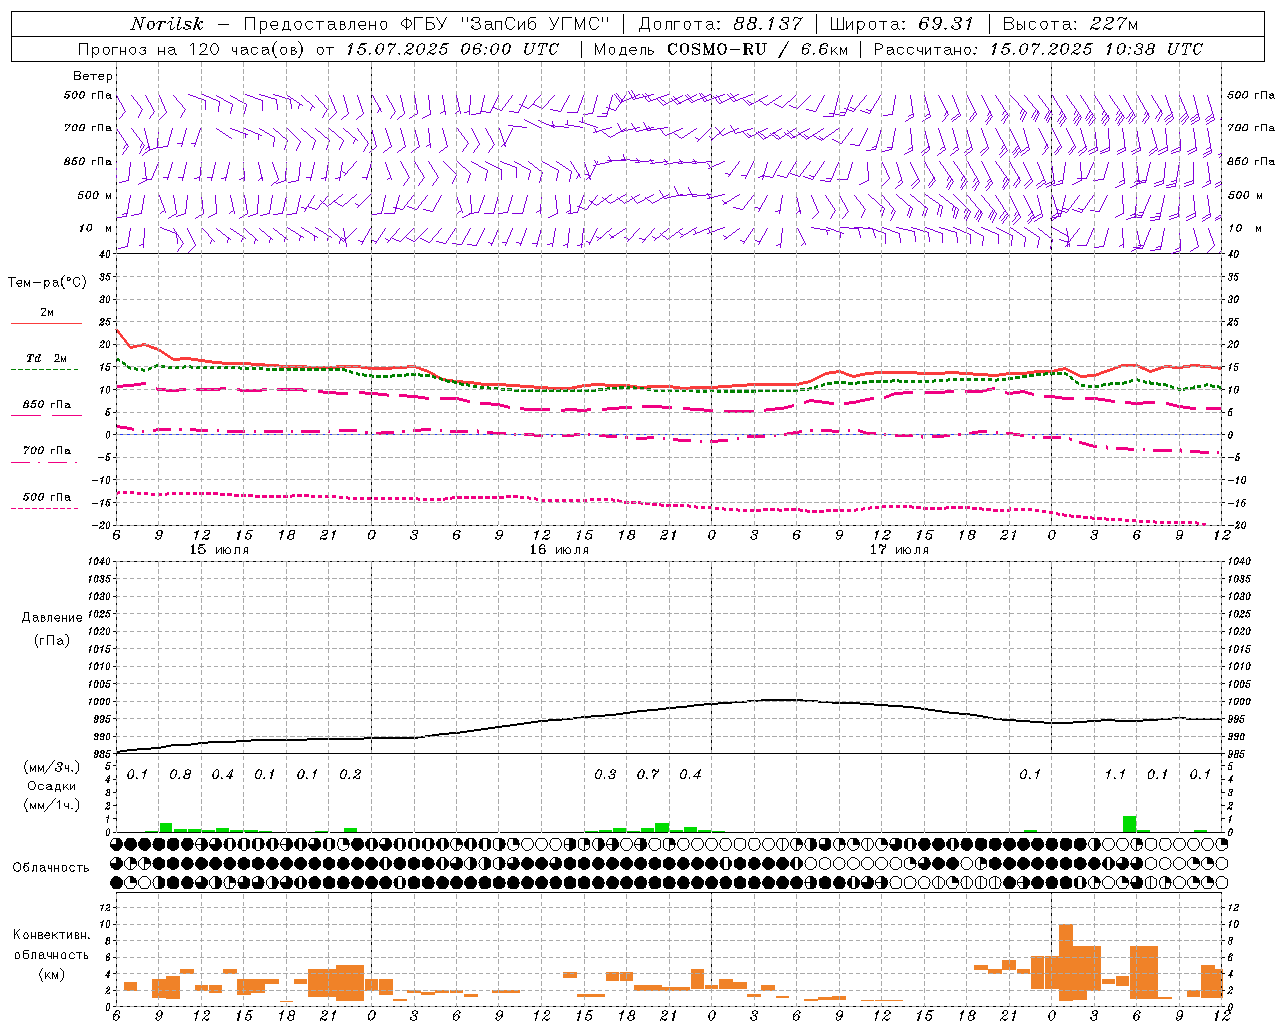This screenshot has width=1280, height=1024.
Task: Click the (мм/3ч.) precipitation unit label
Action: tap(52, 767)
